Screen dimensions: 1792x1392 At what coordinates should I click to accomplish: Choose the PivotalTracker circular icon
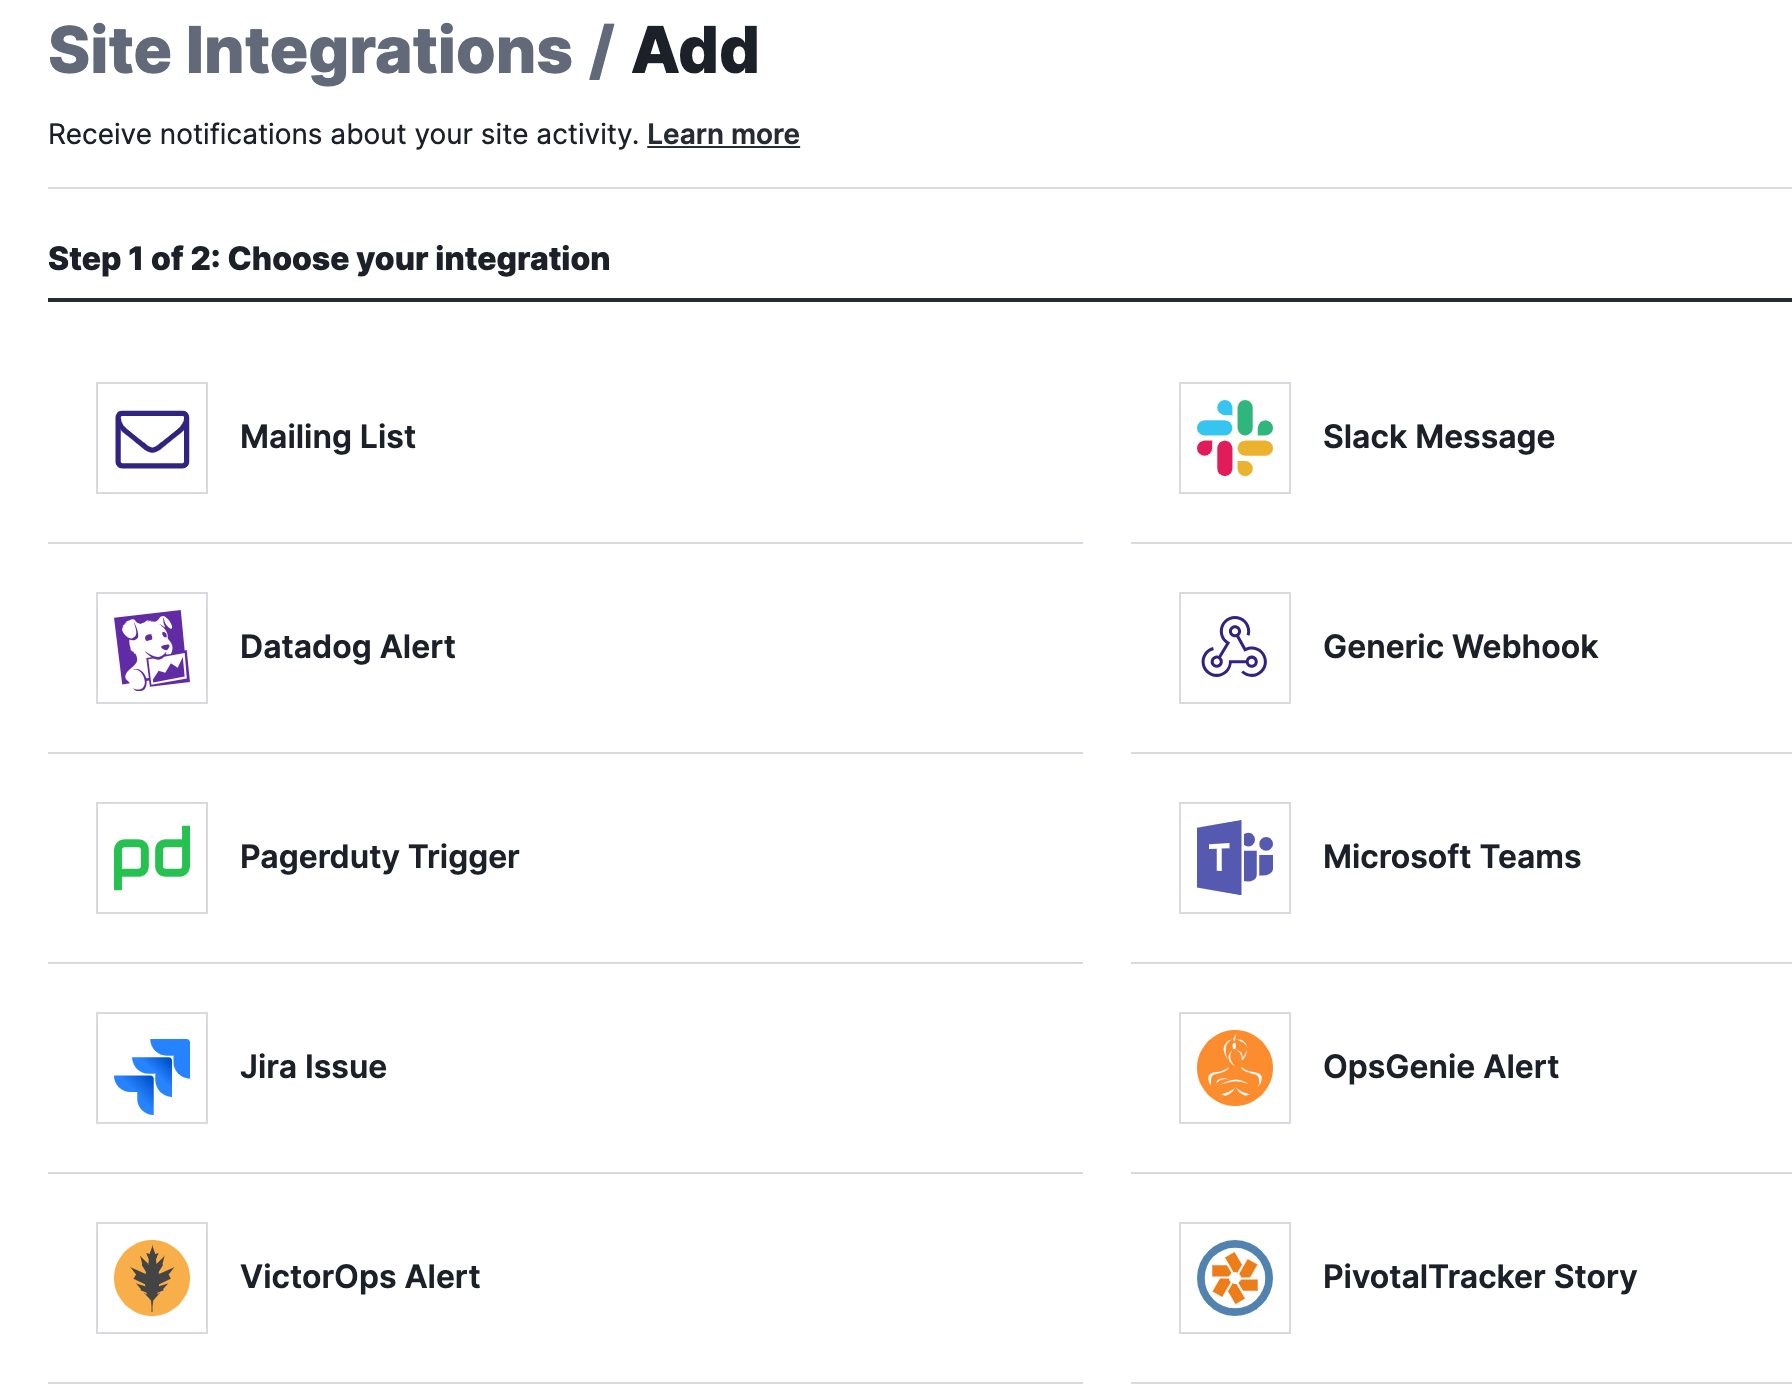1235,1278
